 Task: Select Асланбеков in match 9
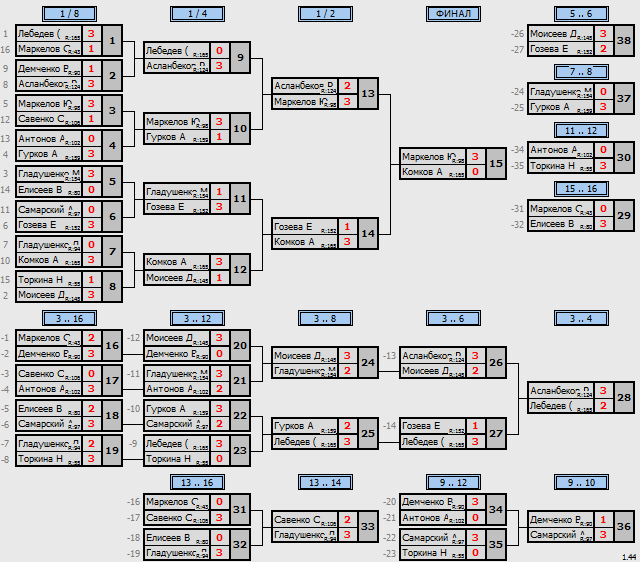pyautogui.click(x=177, y=66)
